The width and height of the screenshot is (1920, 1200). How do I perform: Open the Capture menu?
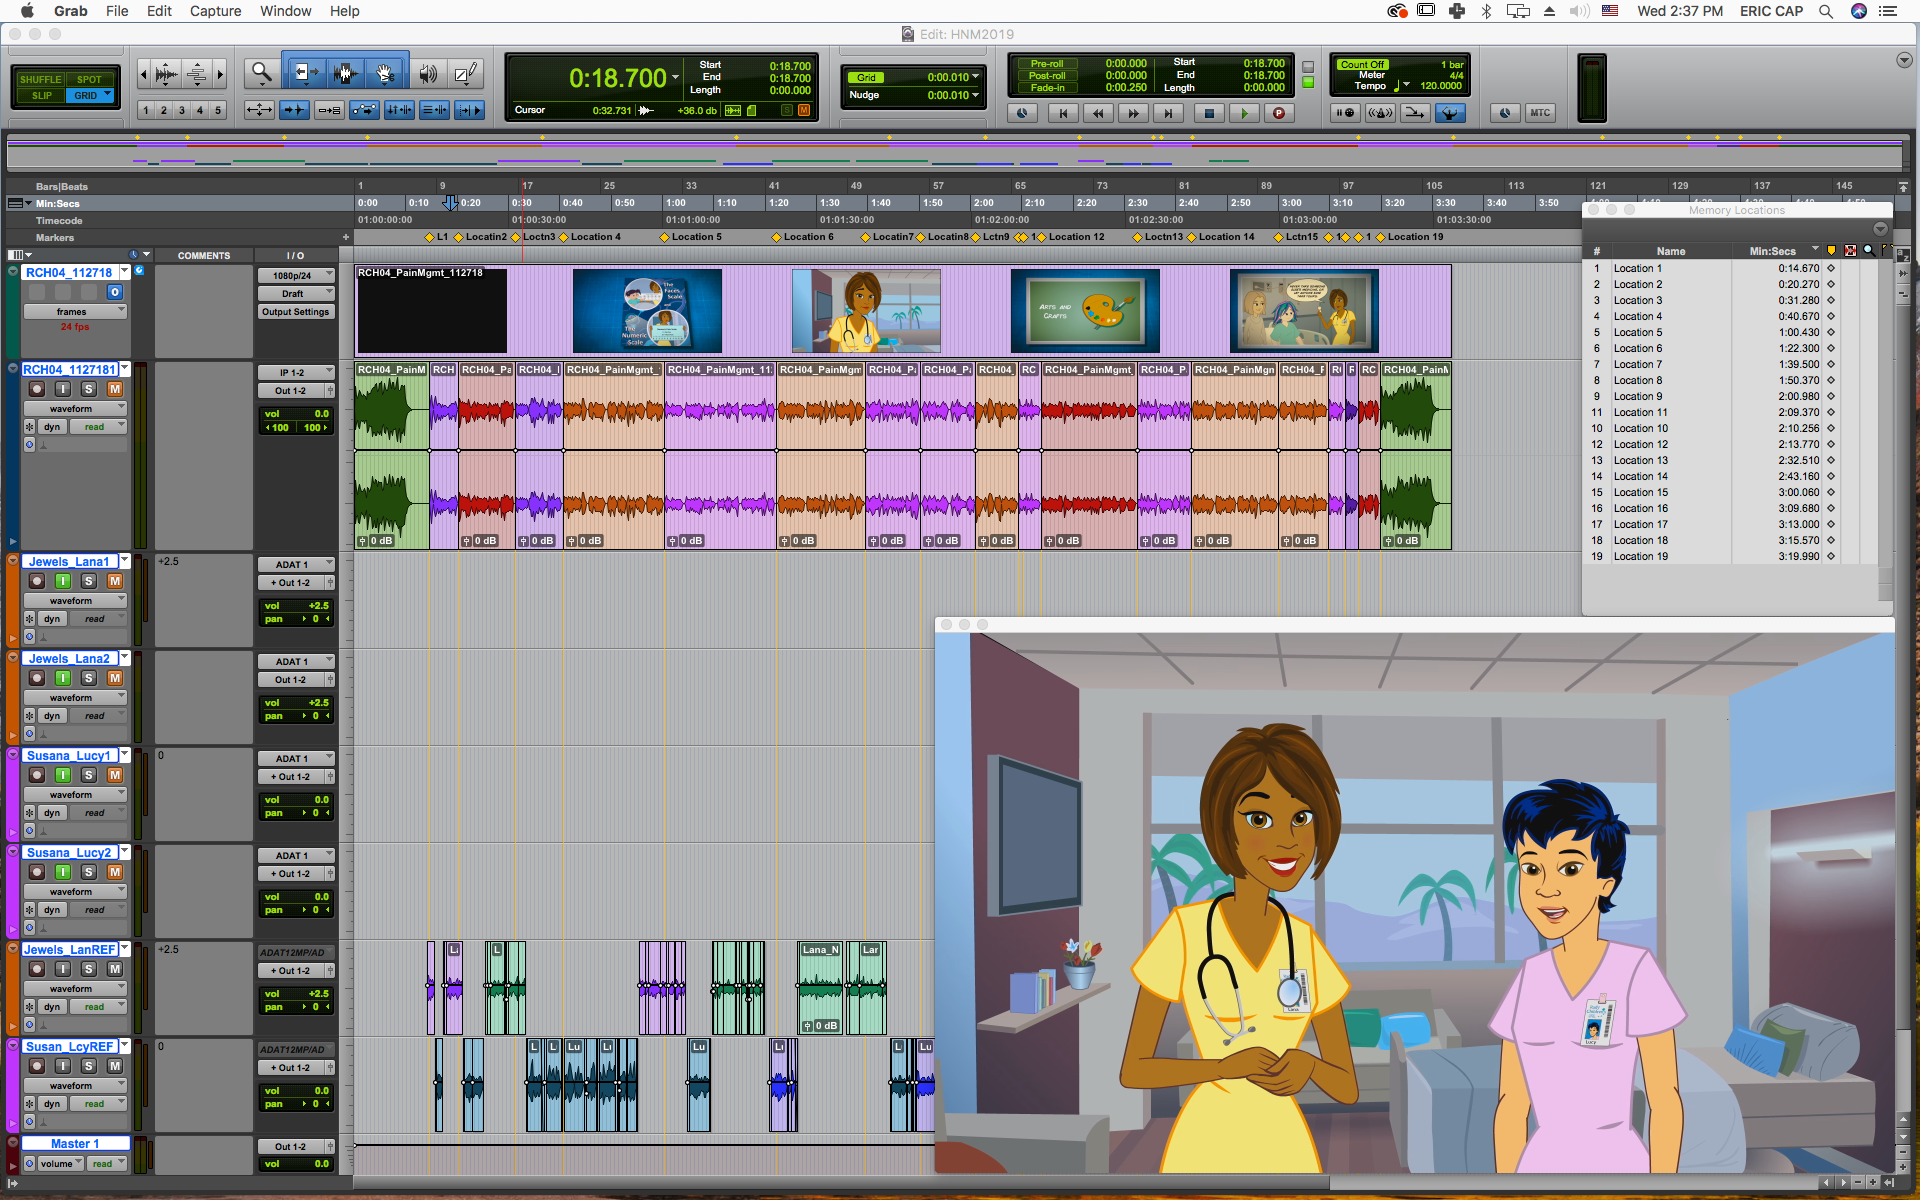pos(215,11)
